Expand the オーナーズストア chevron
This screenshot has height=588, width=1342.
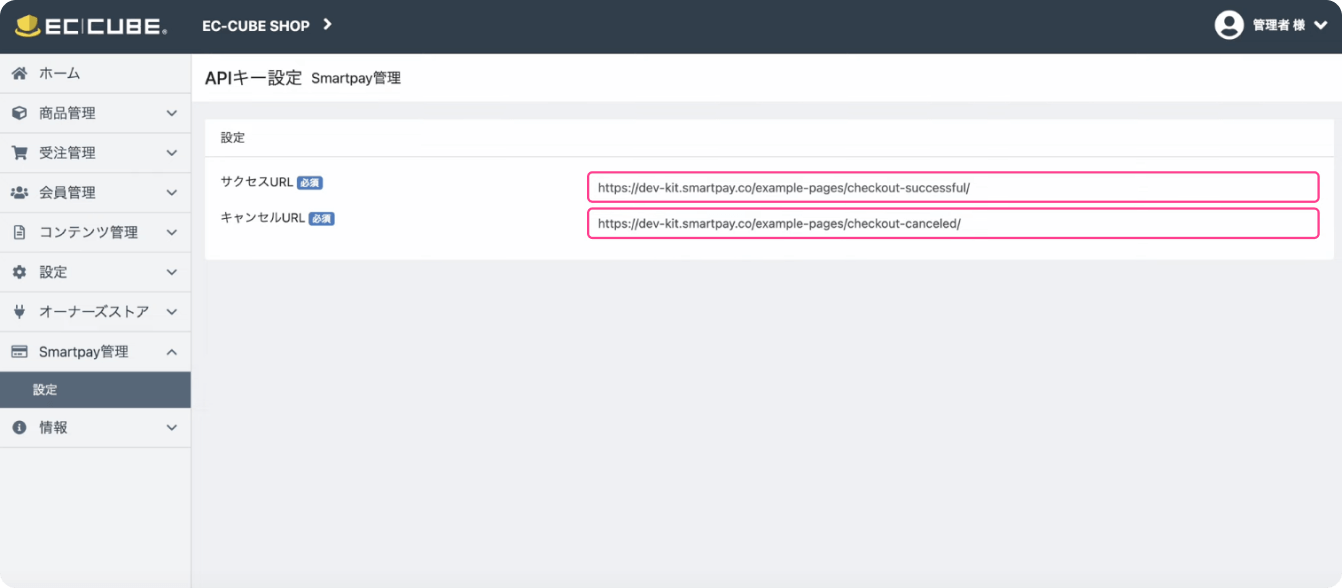click(171, 312)
